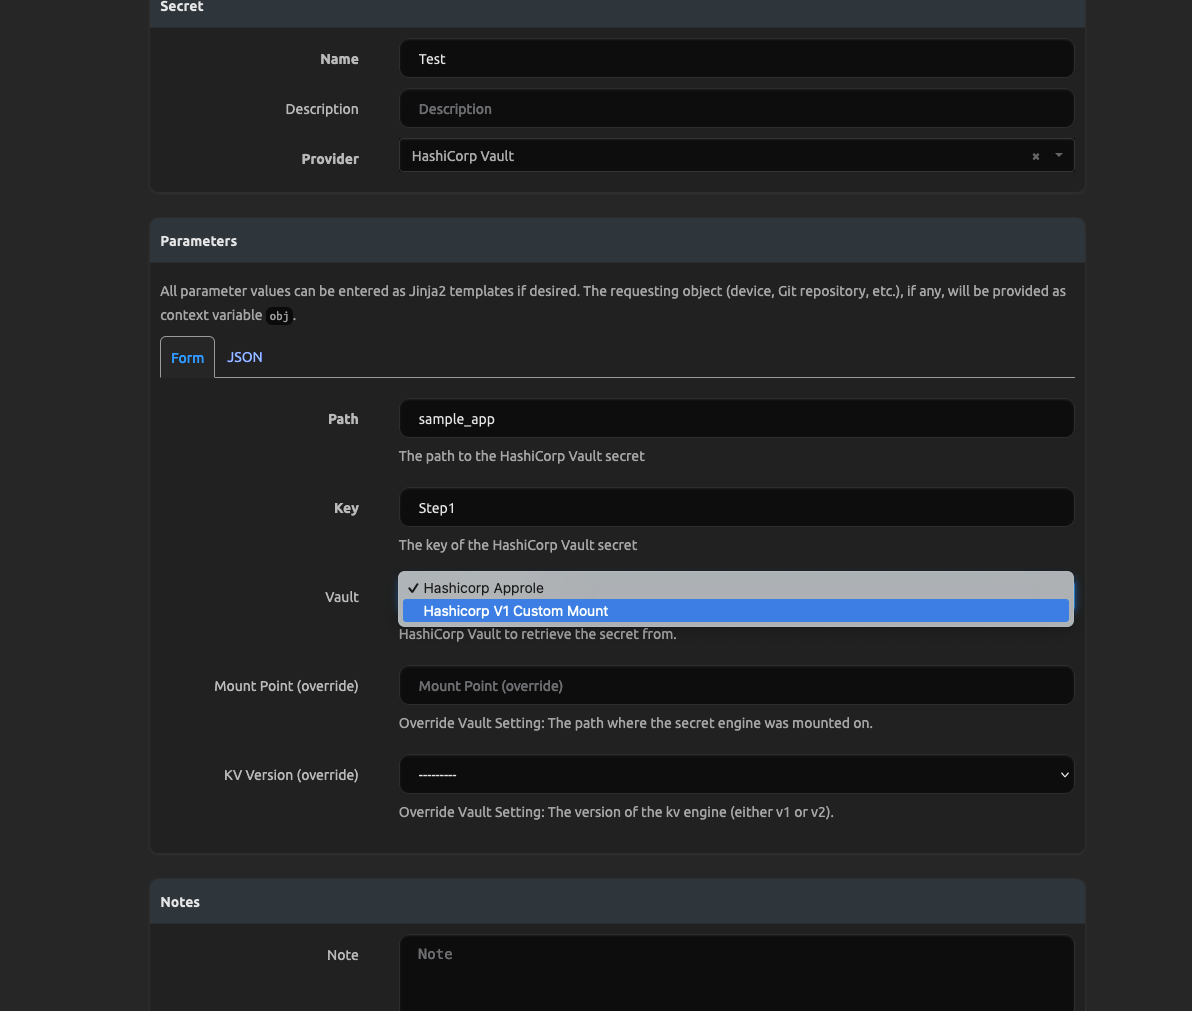This screenshot has width=1192, height=1011.
Task: Click the Notes section header
Action: pos(180,901)
